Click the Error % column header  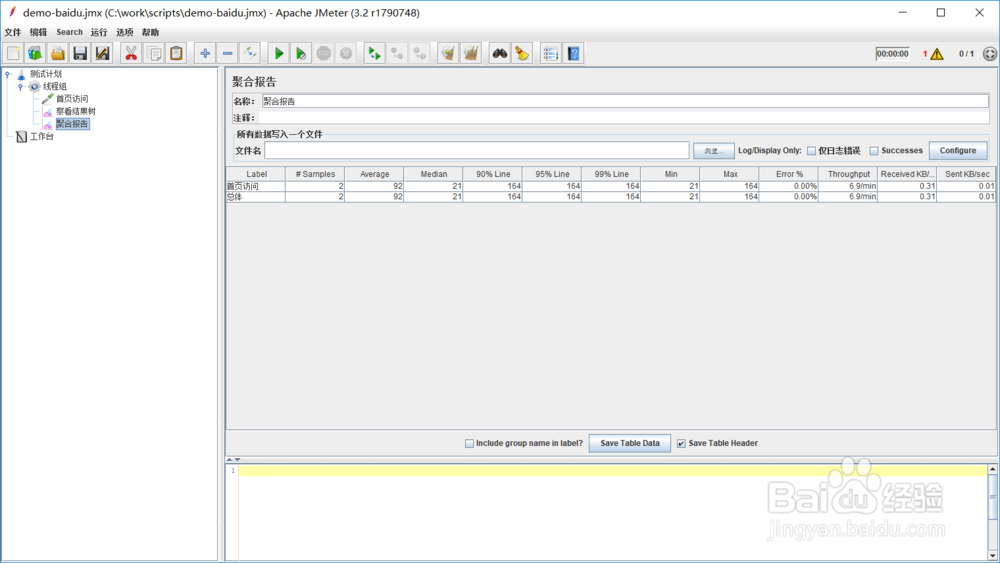tap(789, 174)
